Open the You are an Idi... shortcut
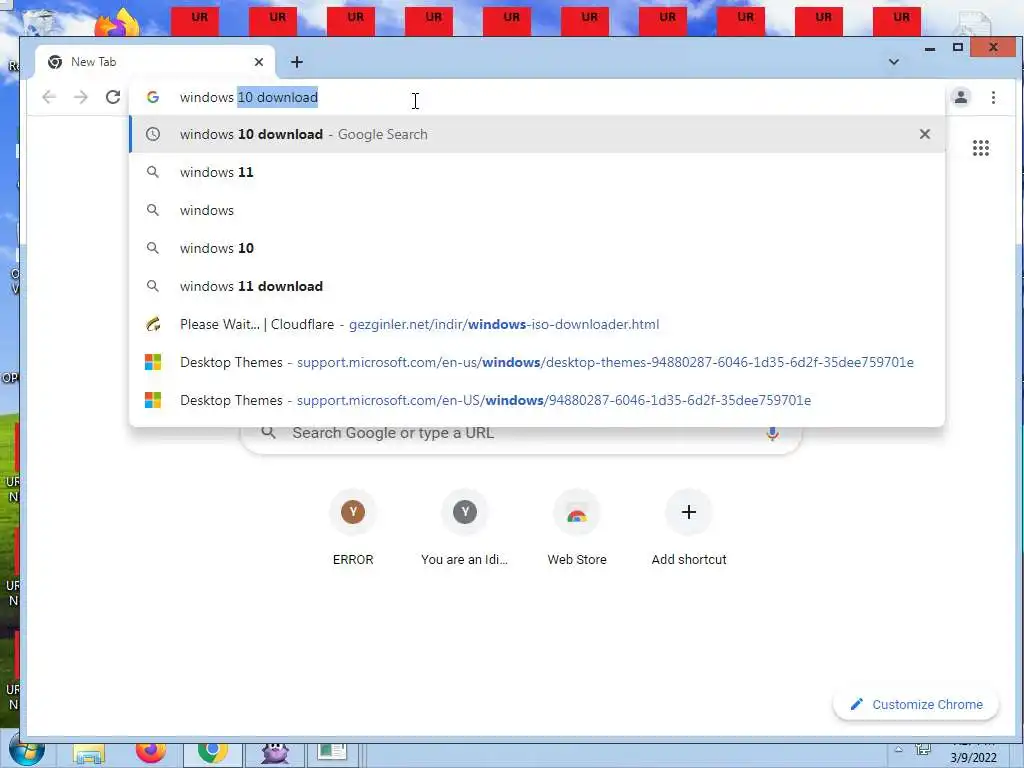The height and width of the screenshot is (768, 1024). [x=464, y=529]
